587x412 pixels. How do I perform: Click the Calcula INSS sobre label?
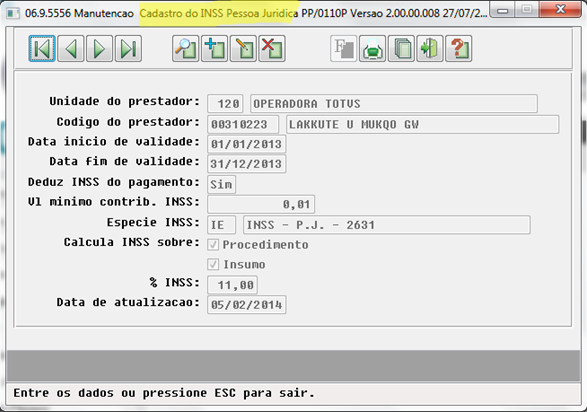pyautogui.click(x=132, y=242)
